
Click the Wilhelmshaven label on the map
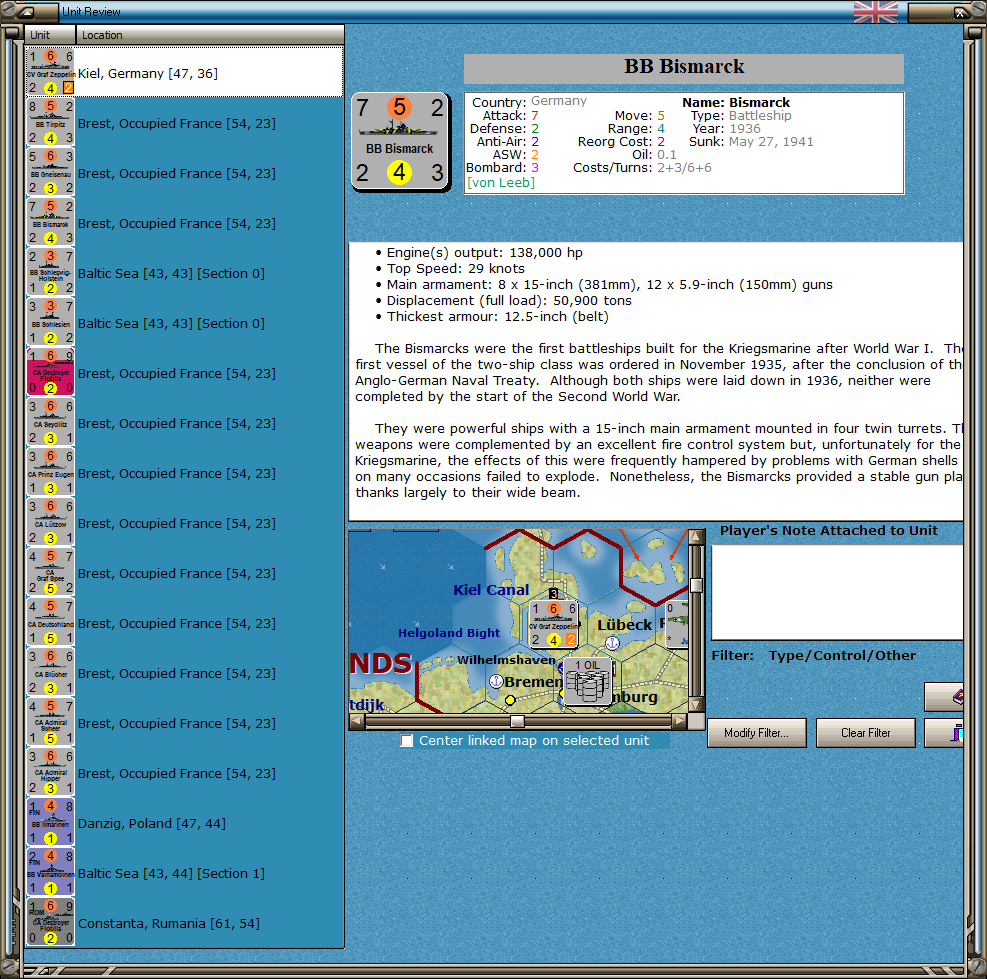(506, 660)
